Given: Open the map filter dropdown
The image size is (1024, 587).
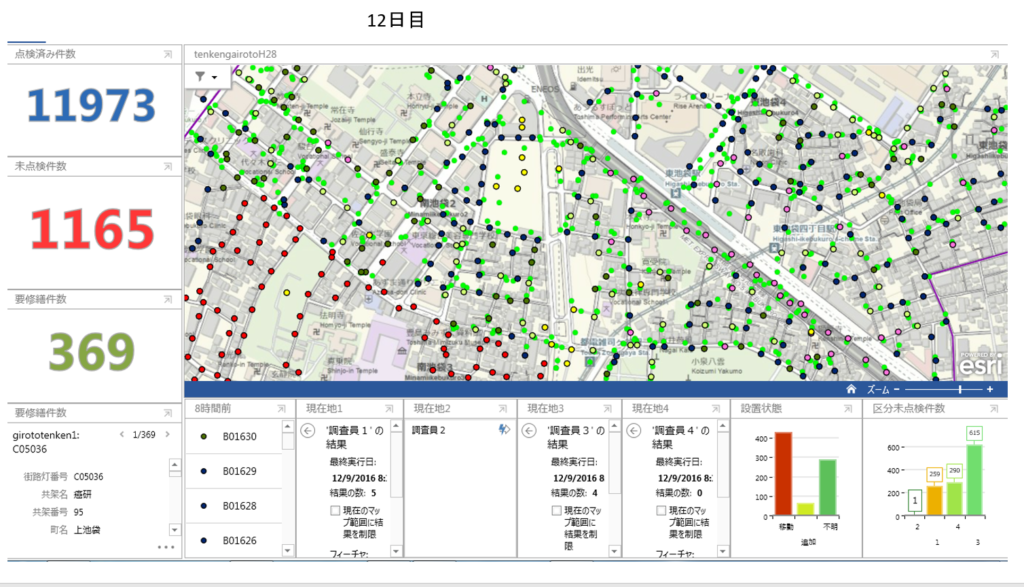Looking at the screenshot, I should click(206, 77).
